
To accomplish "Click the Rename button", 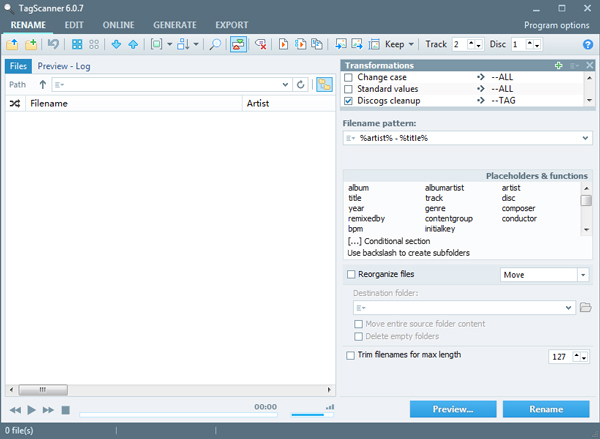I will coord(546,409).
